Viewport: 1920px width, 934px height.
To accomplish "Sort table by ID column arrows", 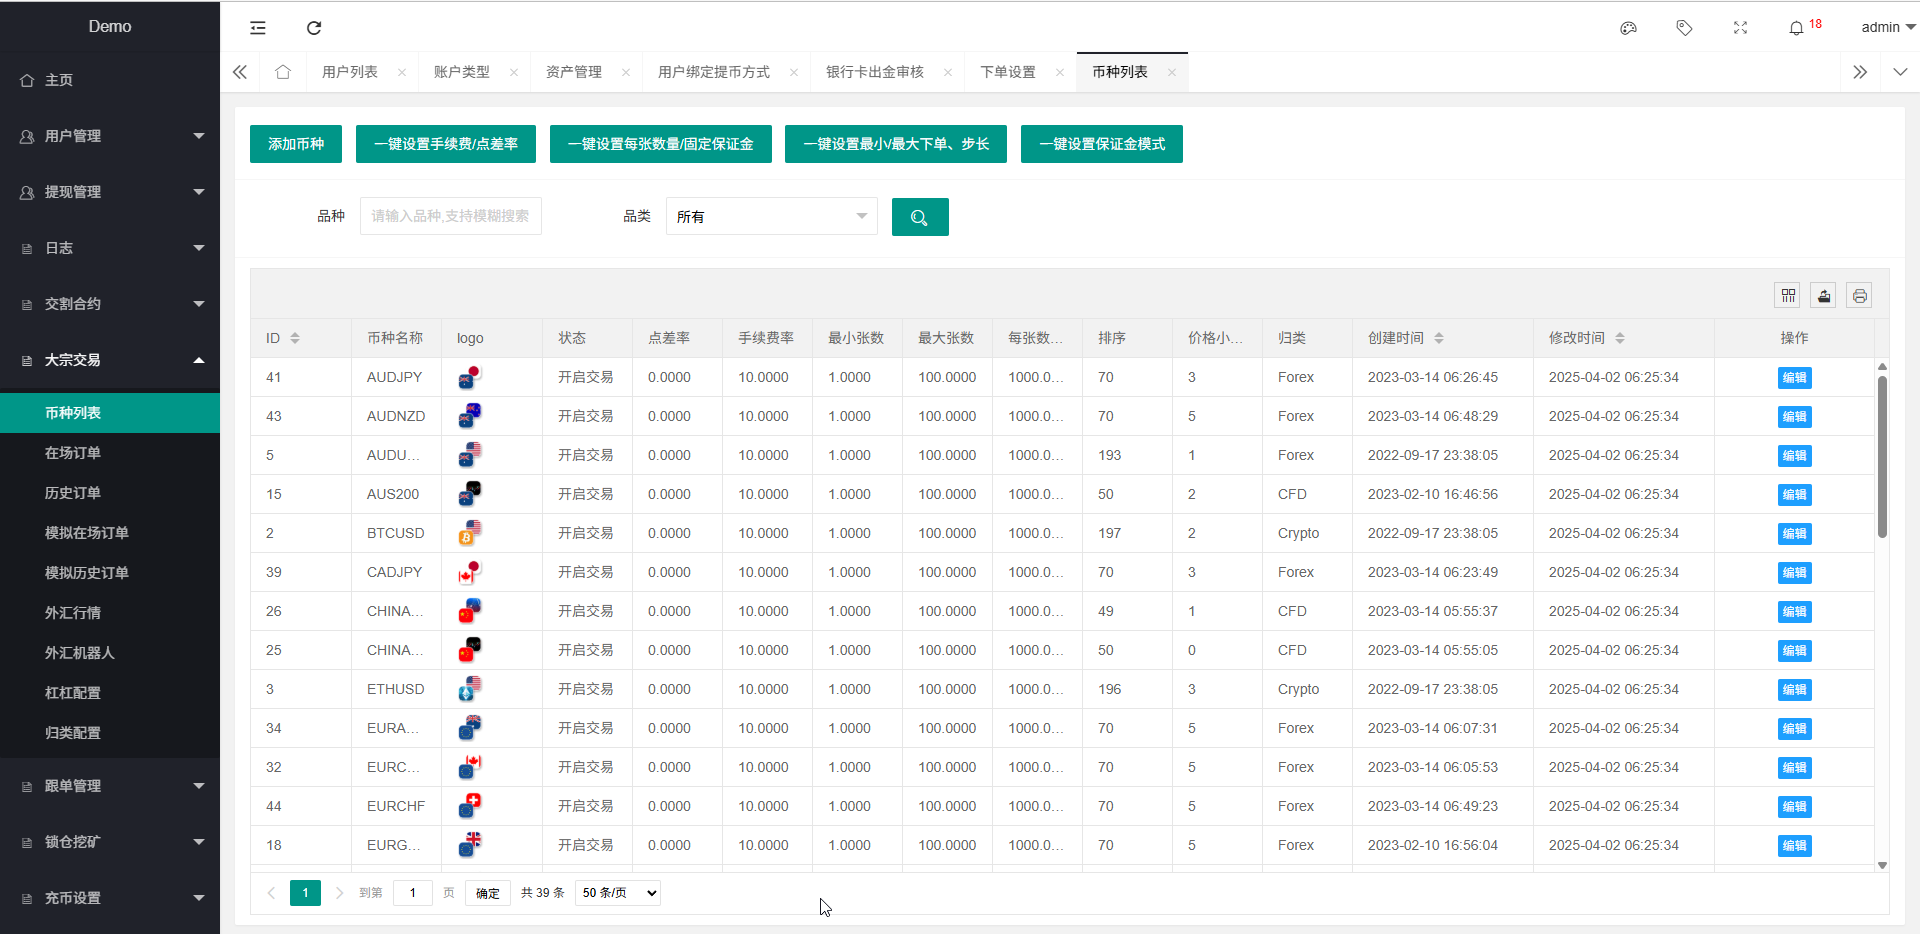I will point(295,338).
